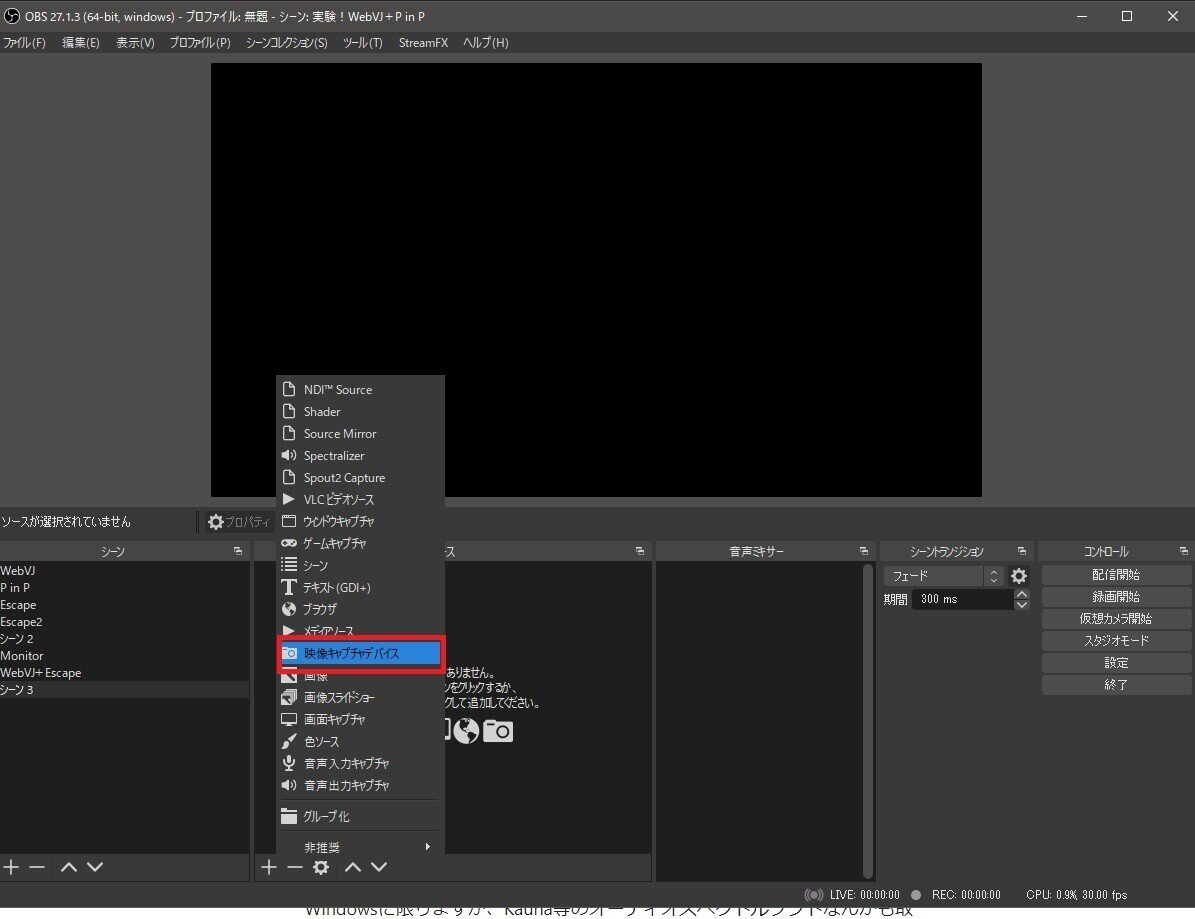The image size is (1195, 919).
Task: Move source up with arrow icon
Action: [352, 867]
